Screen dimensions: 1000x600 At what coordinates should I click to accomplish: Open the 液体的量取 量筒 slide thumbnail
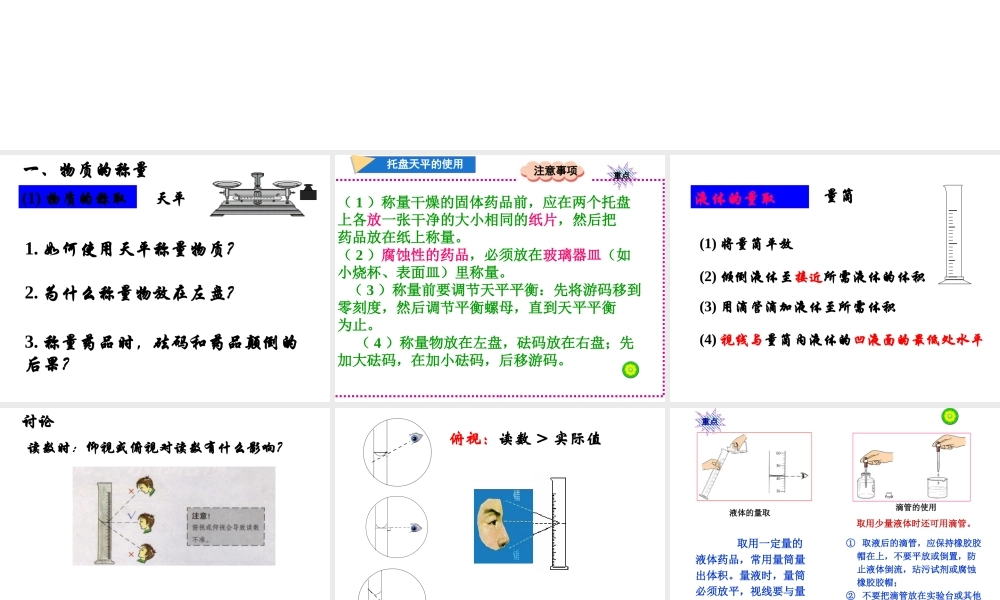point(835,278)
